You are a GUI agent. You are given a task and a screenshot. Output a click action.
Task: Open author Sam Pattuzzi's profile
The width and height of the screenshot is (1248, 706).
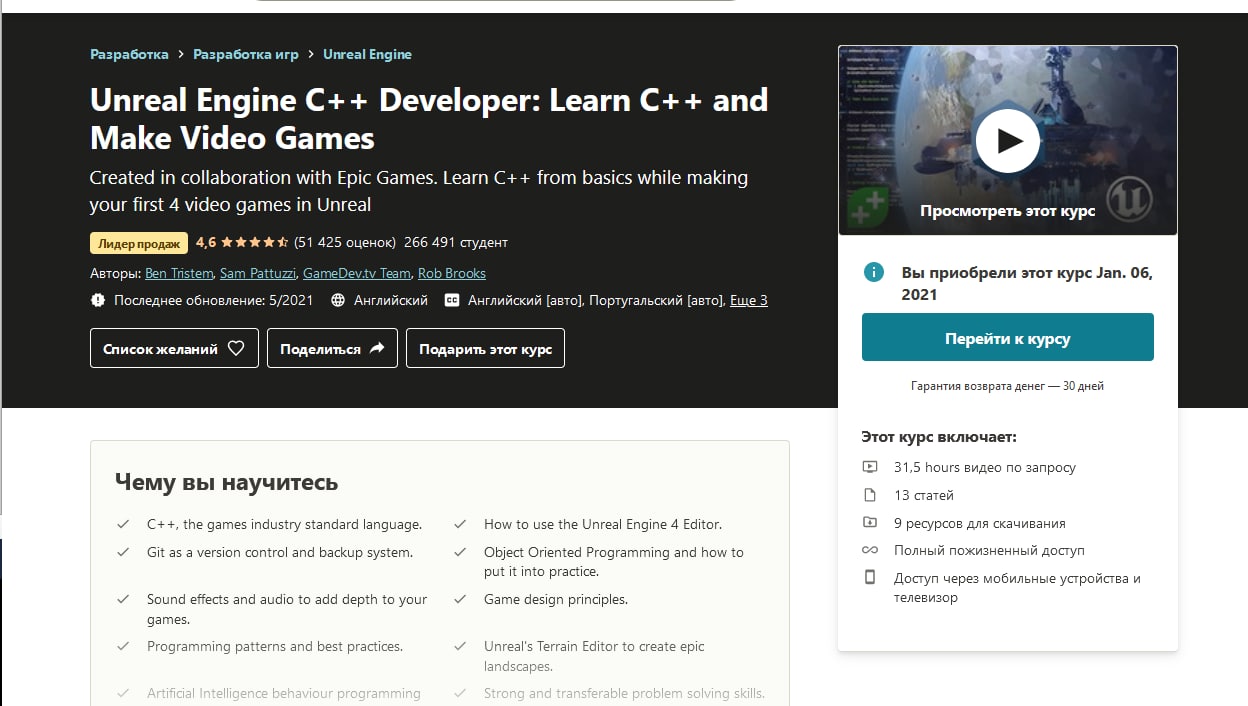pyautogui.click(x=258, y=273)
